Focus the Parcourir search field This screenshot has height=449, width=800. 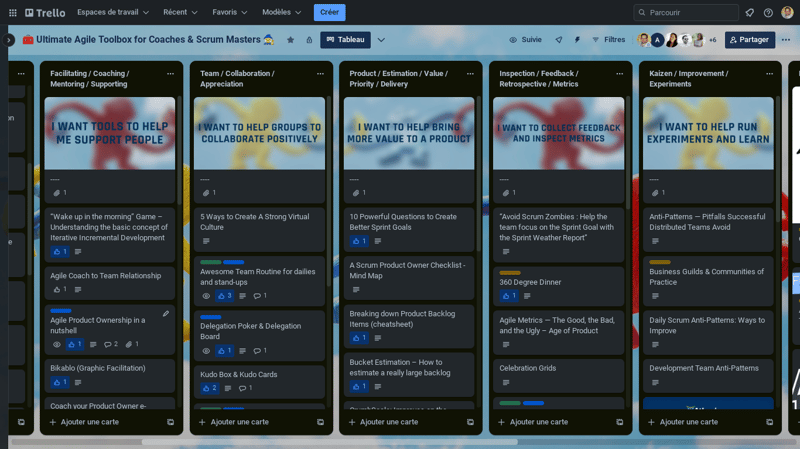(686, 12)
